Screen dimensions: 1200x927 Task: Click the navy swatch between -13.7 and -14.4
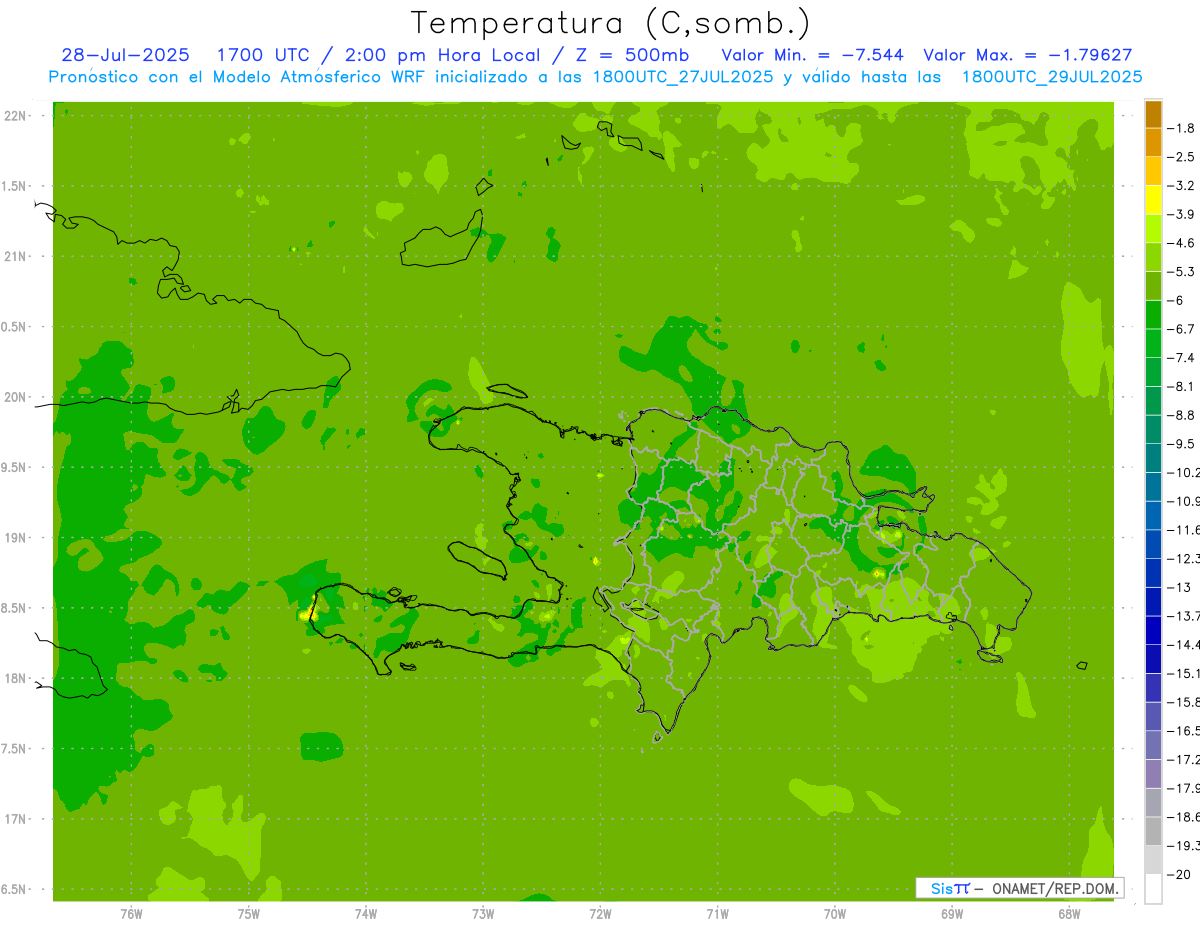[x=1153, y=630]
